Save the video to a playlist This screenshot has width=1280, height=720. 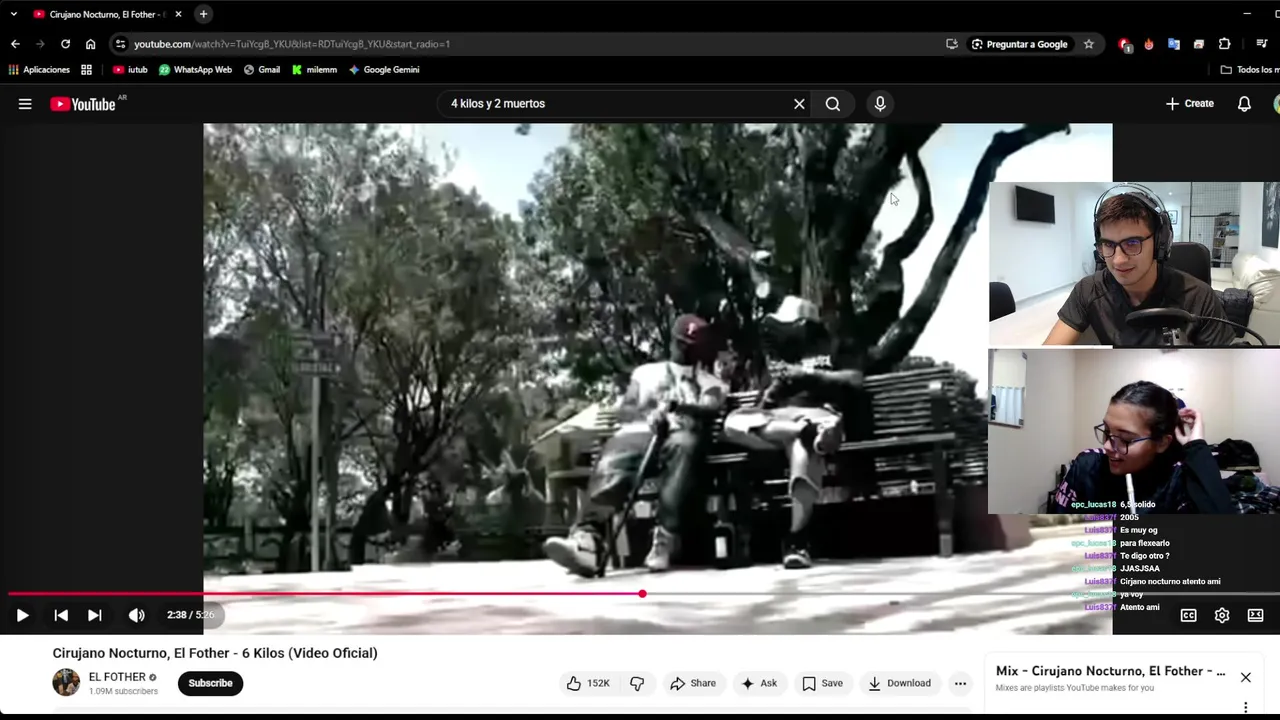pos(822,683)
